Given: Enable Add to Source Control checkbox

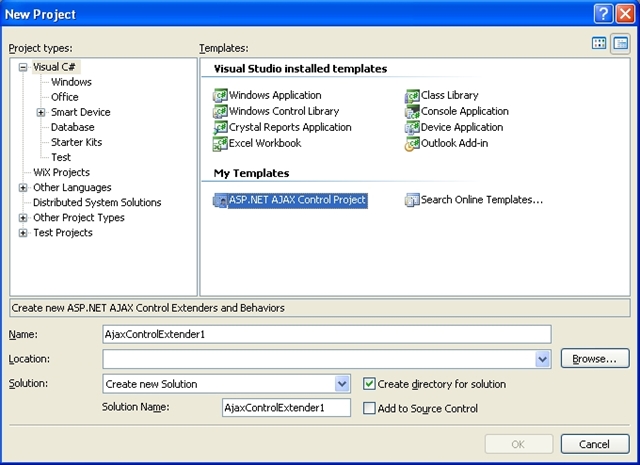Looking at the screenshot, I should pos(369,408).
